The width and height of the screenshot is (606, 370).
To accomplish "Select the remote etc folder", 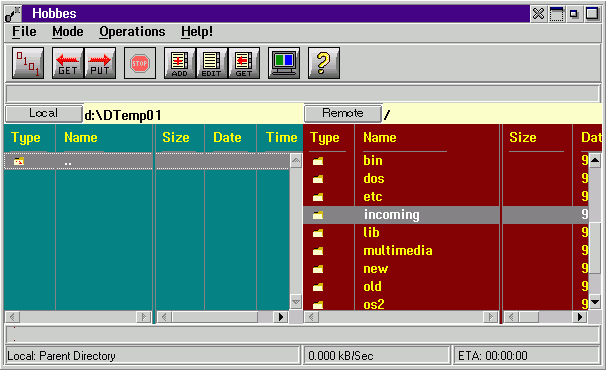I will coord(373,196).
